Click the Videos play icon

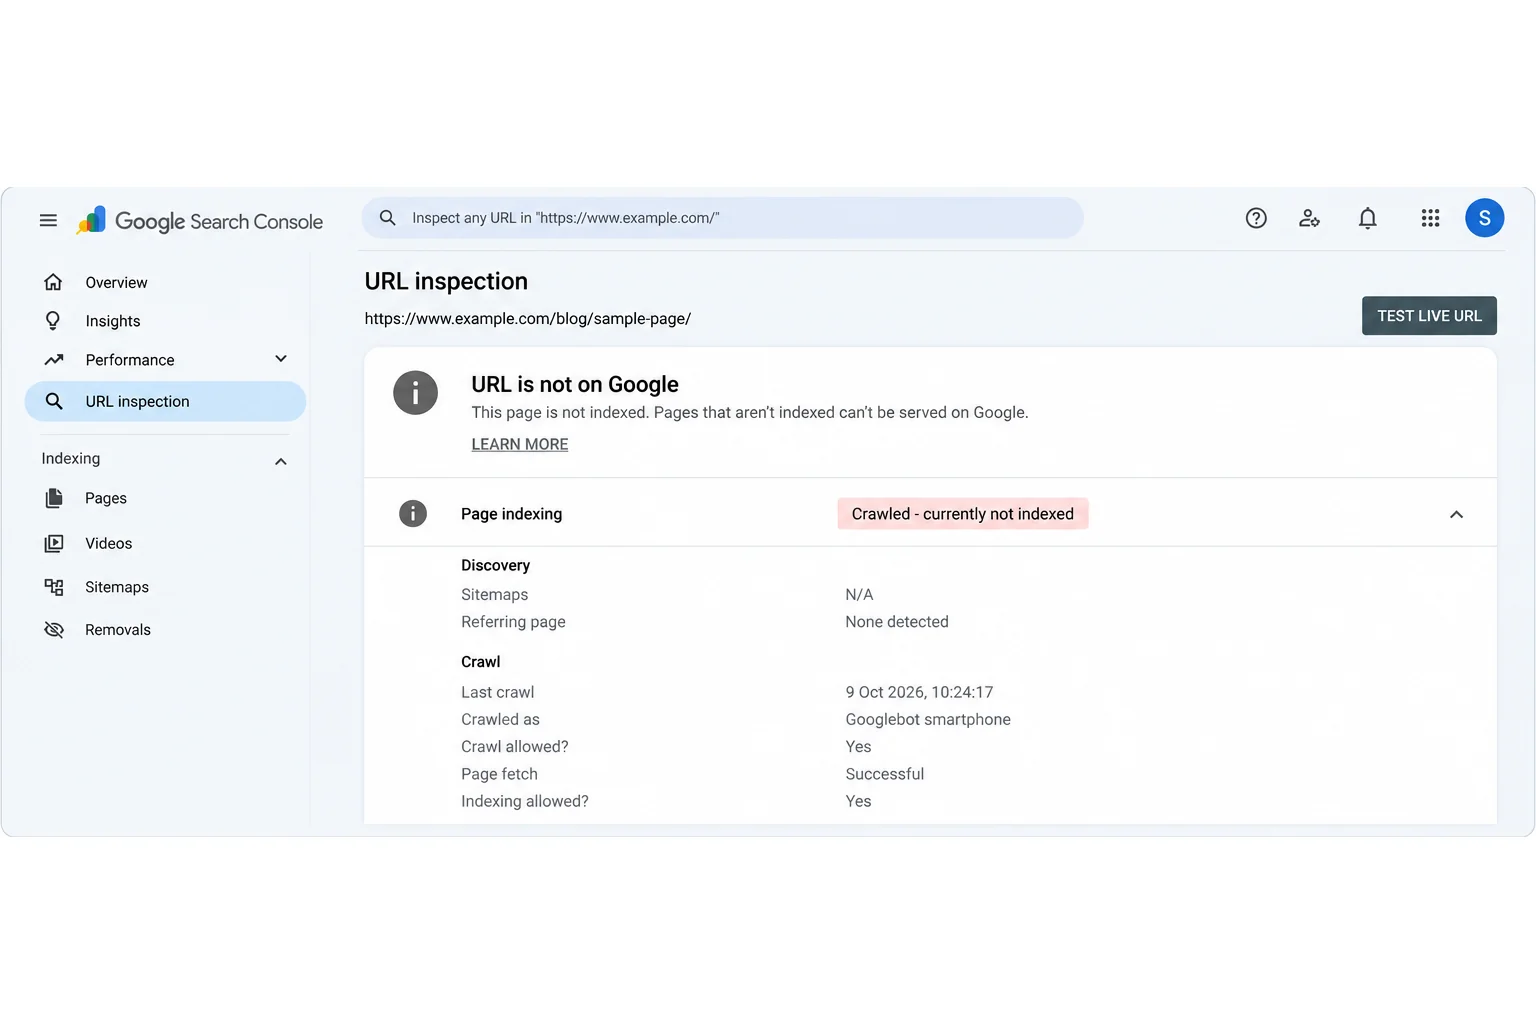point(54,543)
